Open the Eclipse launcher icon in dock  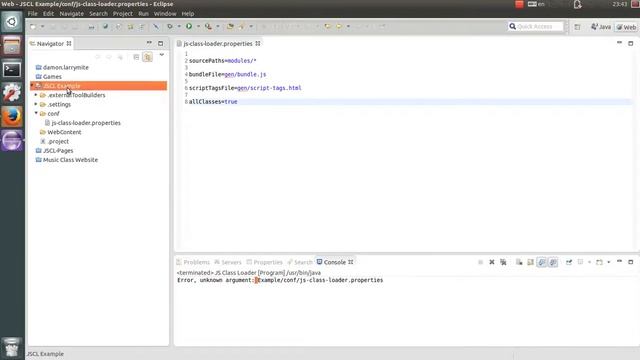point(12,141)
